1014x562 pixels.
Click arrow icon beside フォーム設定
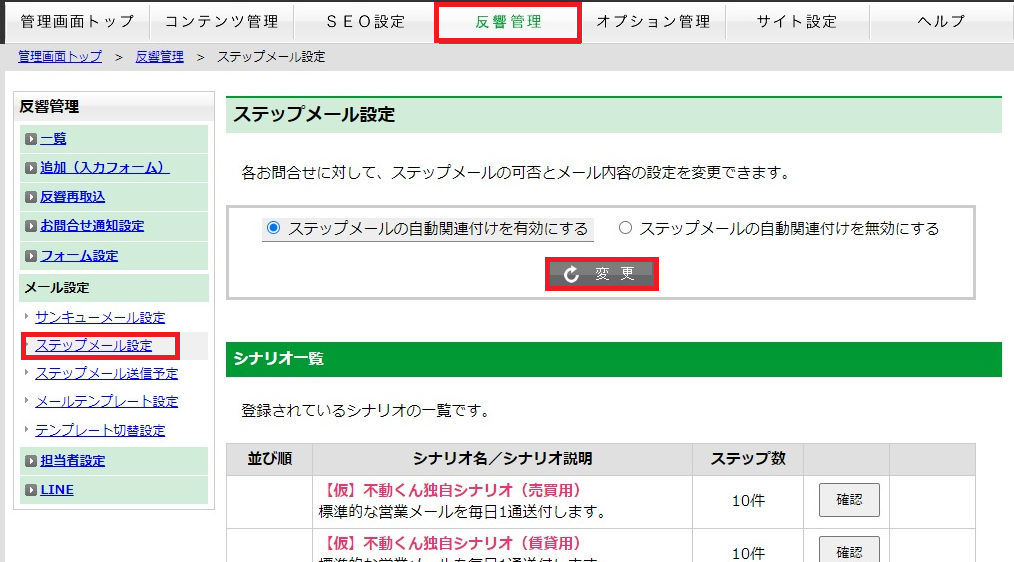[30, 256]
